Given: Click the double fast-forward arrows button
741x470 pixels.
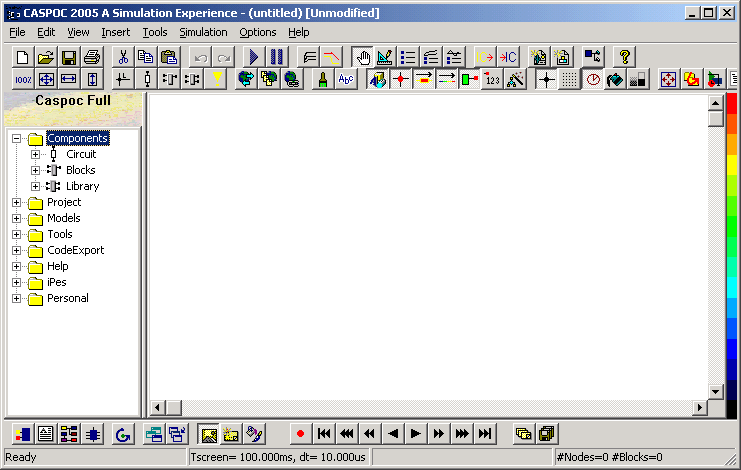Looking at the screenshot, I should click(x=439, y=434).
